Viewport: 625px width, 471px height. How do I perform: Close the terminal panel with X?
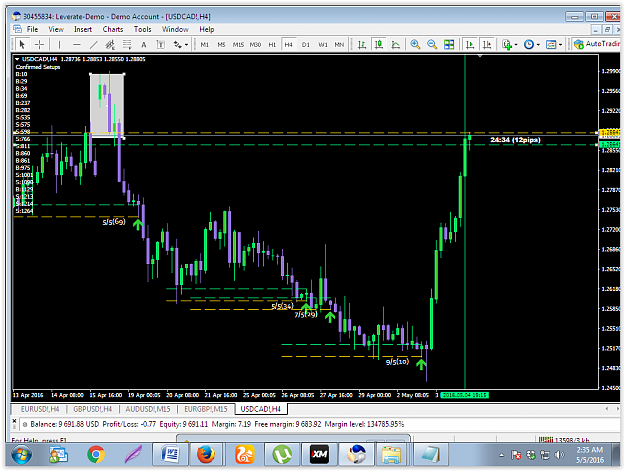coord(14,420)
